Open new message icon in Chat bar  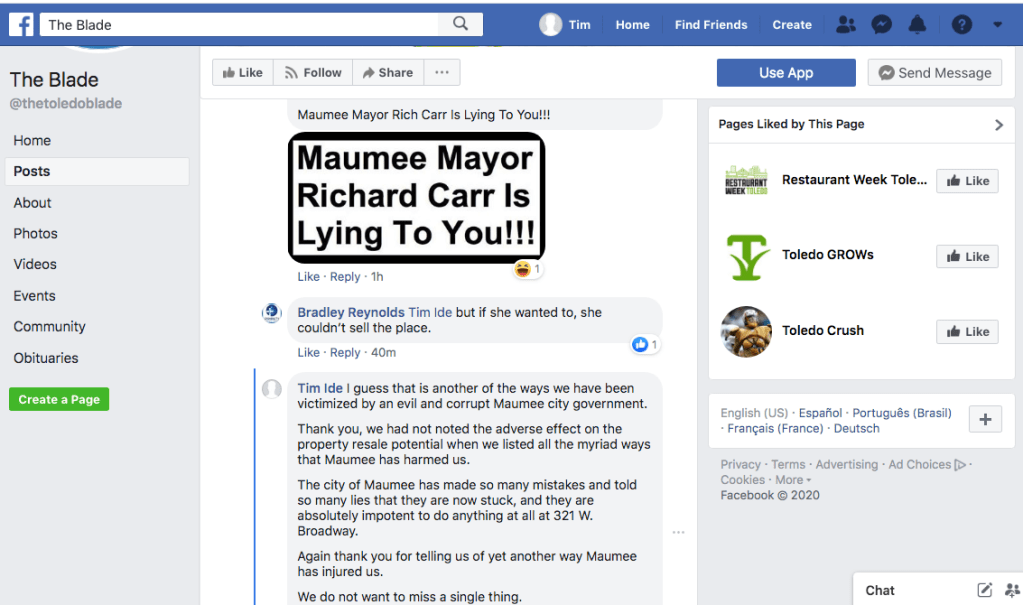click(984, 590)
